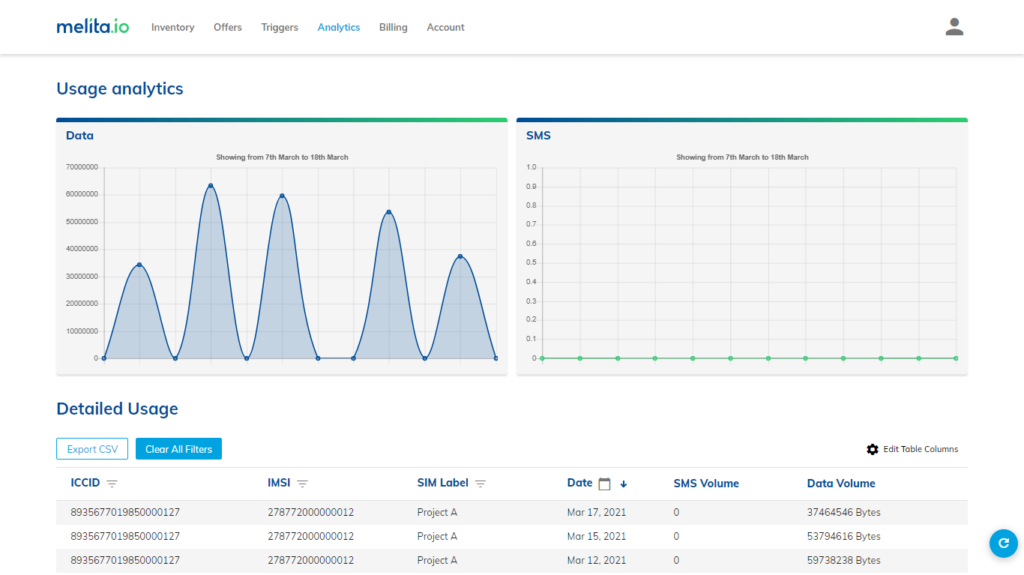Open the Billing section
This screenshot has height=575, width=1024.
pos(393,27)
